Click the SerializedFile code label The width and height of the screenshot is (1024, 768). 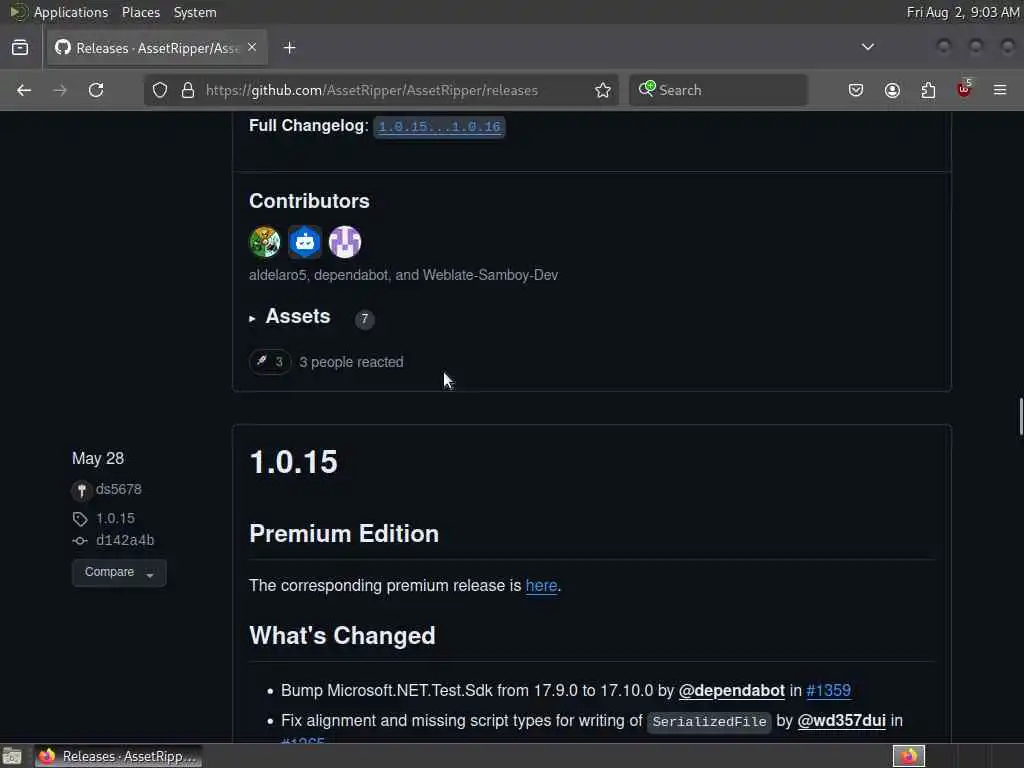(709, 721)
